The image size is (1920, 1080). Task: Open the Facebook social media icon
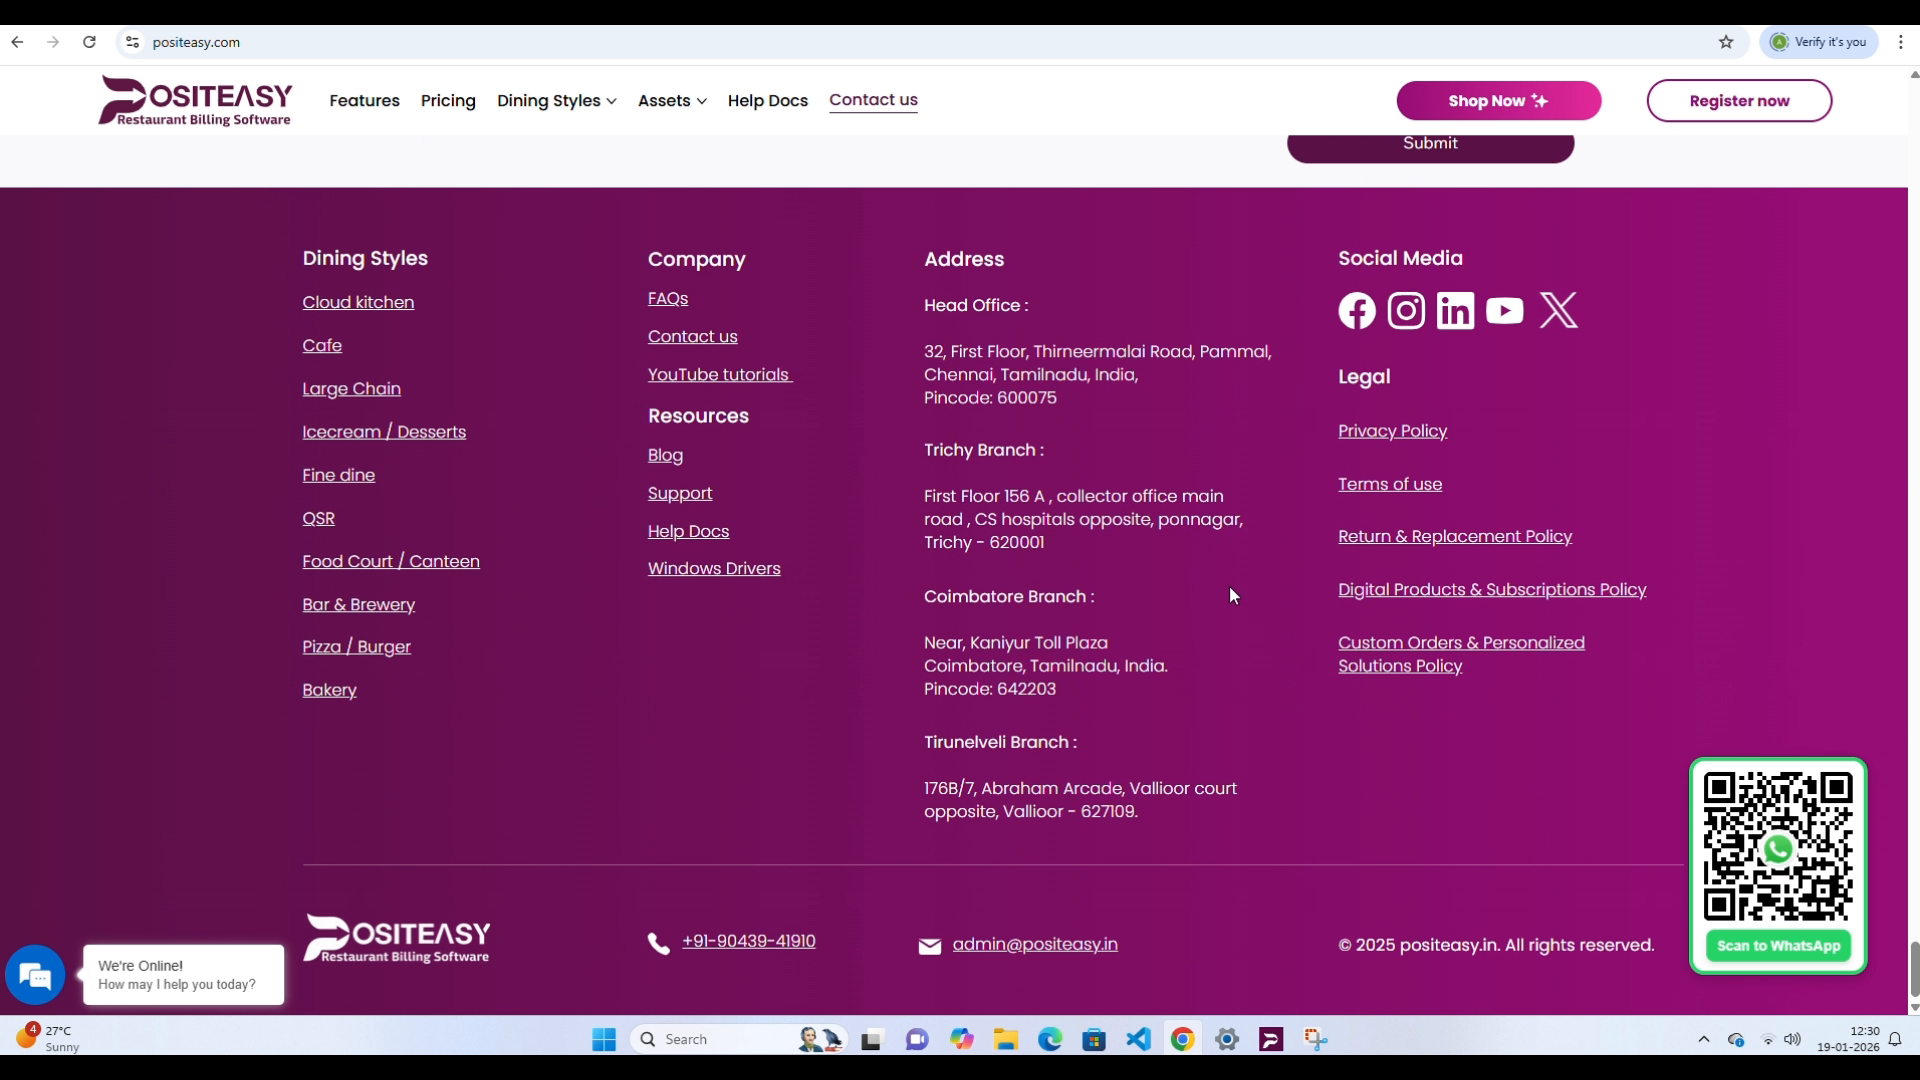1357,311
